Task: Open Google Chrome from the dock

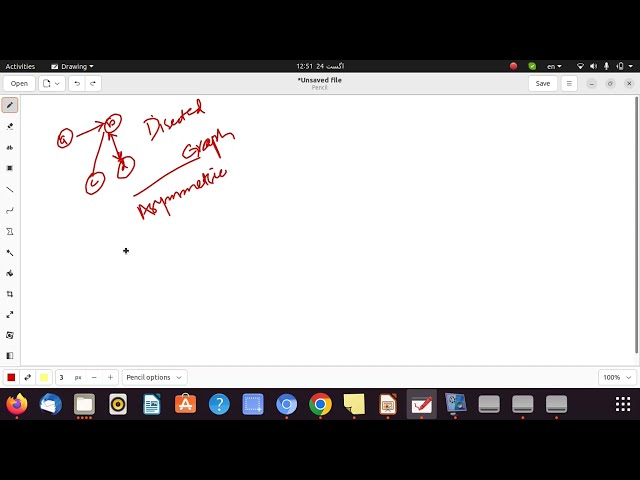Action: click(320, 404)
